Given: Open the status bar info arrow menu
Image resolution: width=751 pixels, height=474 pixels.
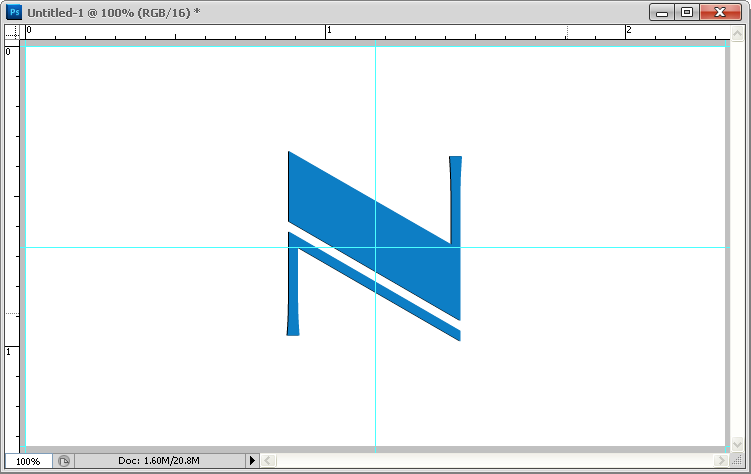Looking at the screenshot, I should click(252, 461).
